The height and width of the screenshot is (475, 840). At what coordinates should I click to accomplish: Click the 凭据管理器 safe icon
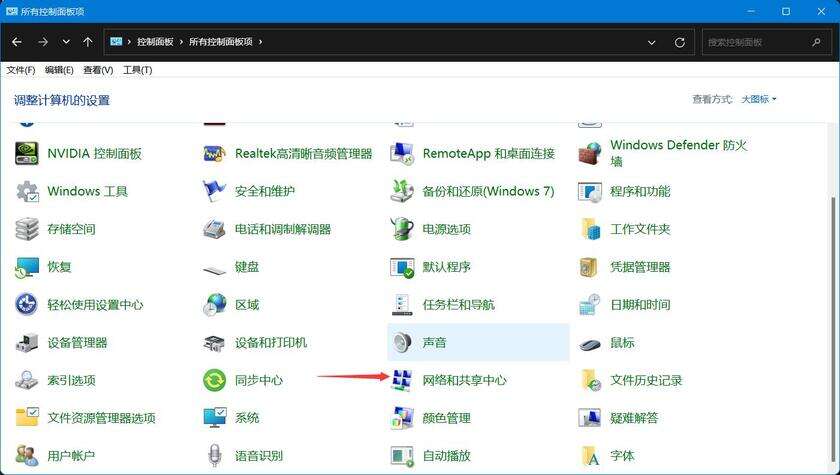(590, 267)
